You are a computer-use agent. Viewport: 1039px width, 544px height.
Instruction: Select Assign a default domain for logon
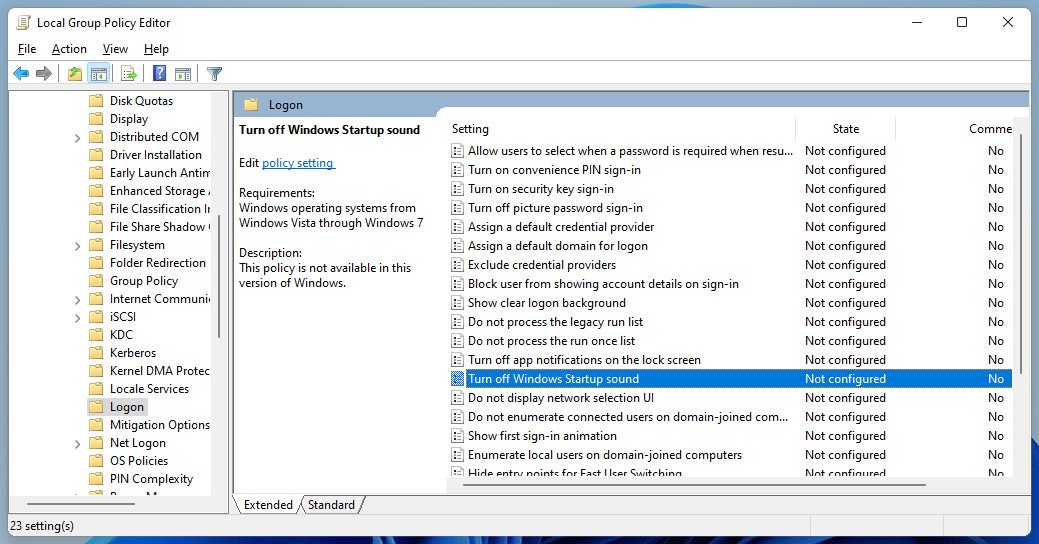coord(558,246)
